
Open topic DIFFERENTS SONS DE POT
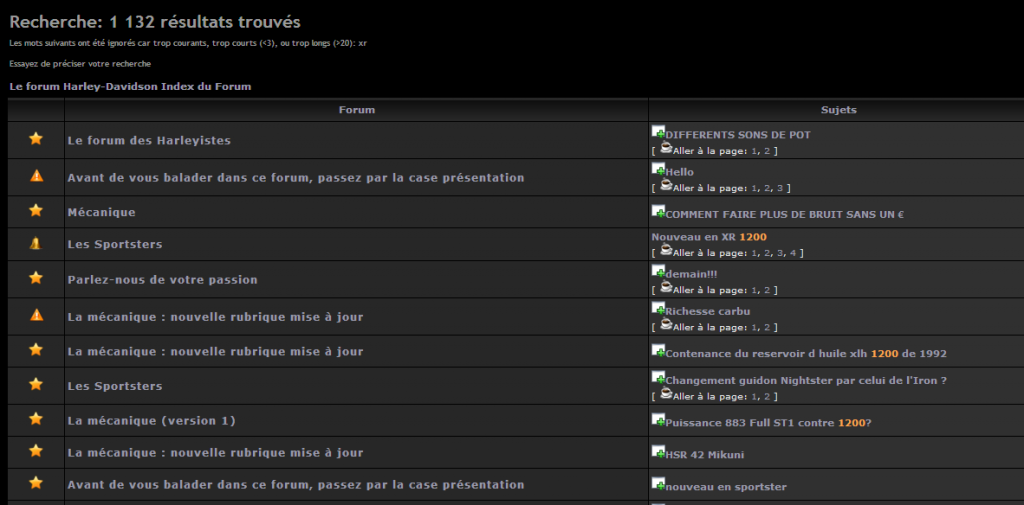tap(738, 135)
